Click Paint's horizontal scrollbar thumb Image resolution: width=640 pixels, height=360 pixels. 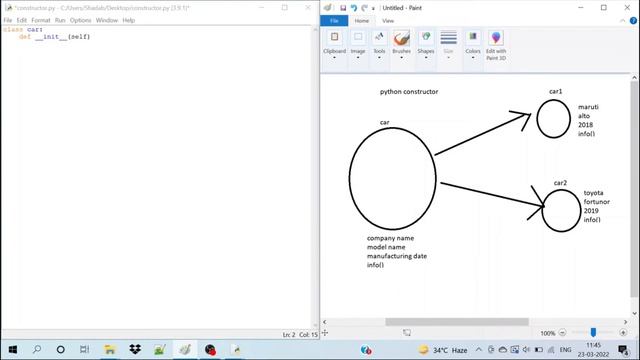pos(457,322)
